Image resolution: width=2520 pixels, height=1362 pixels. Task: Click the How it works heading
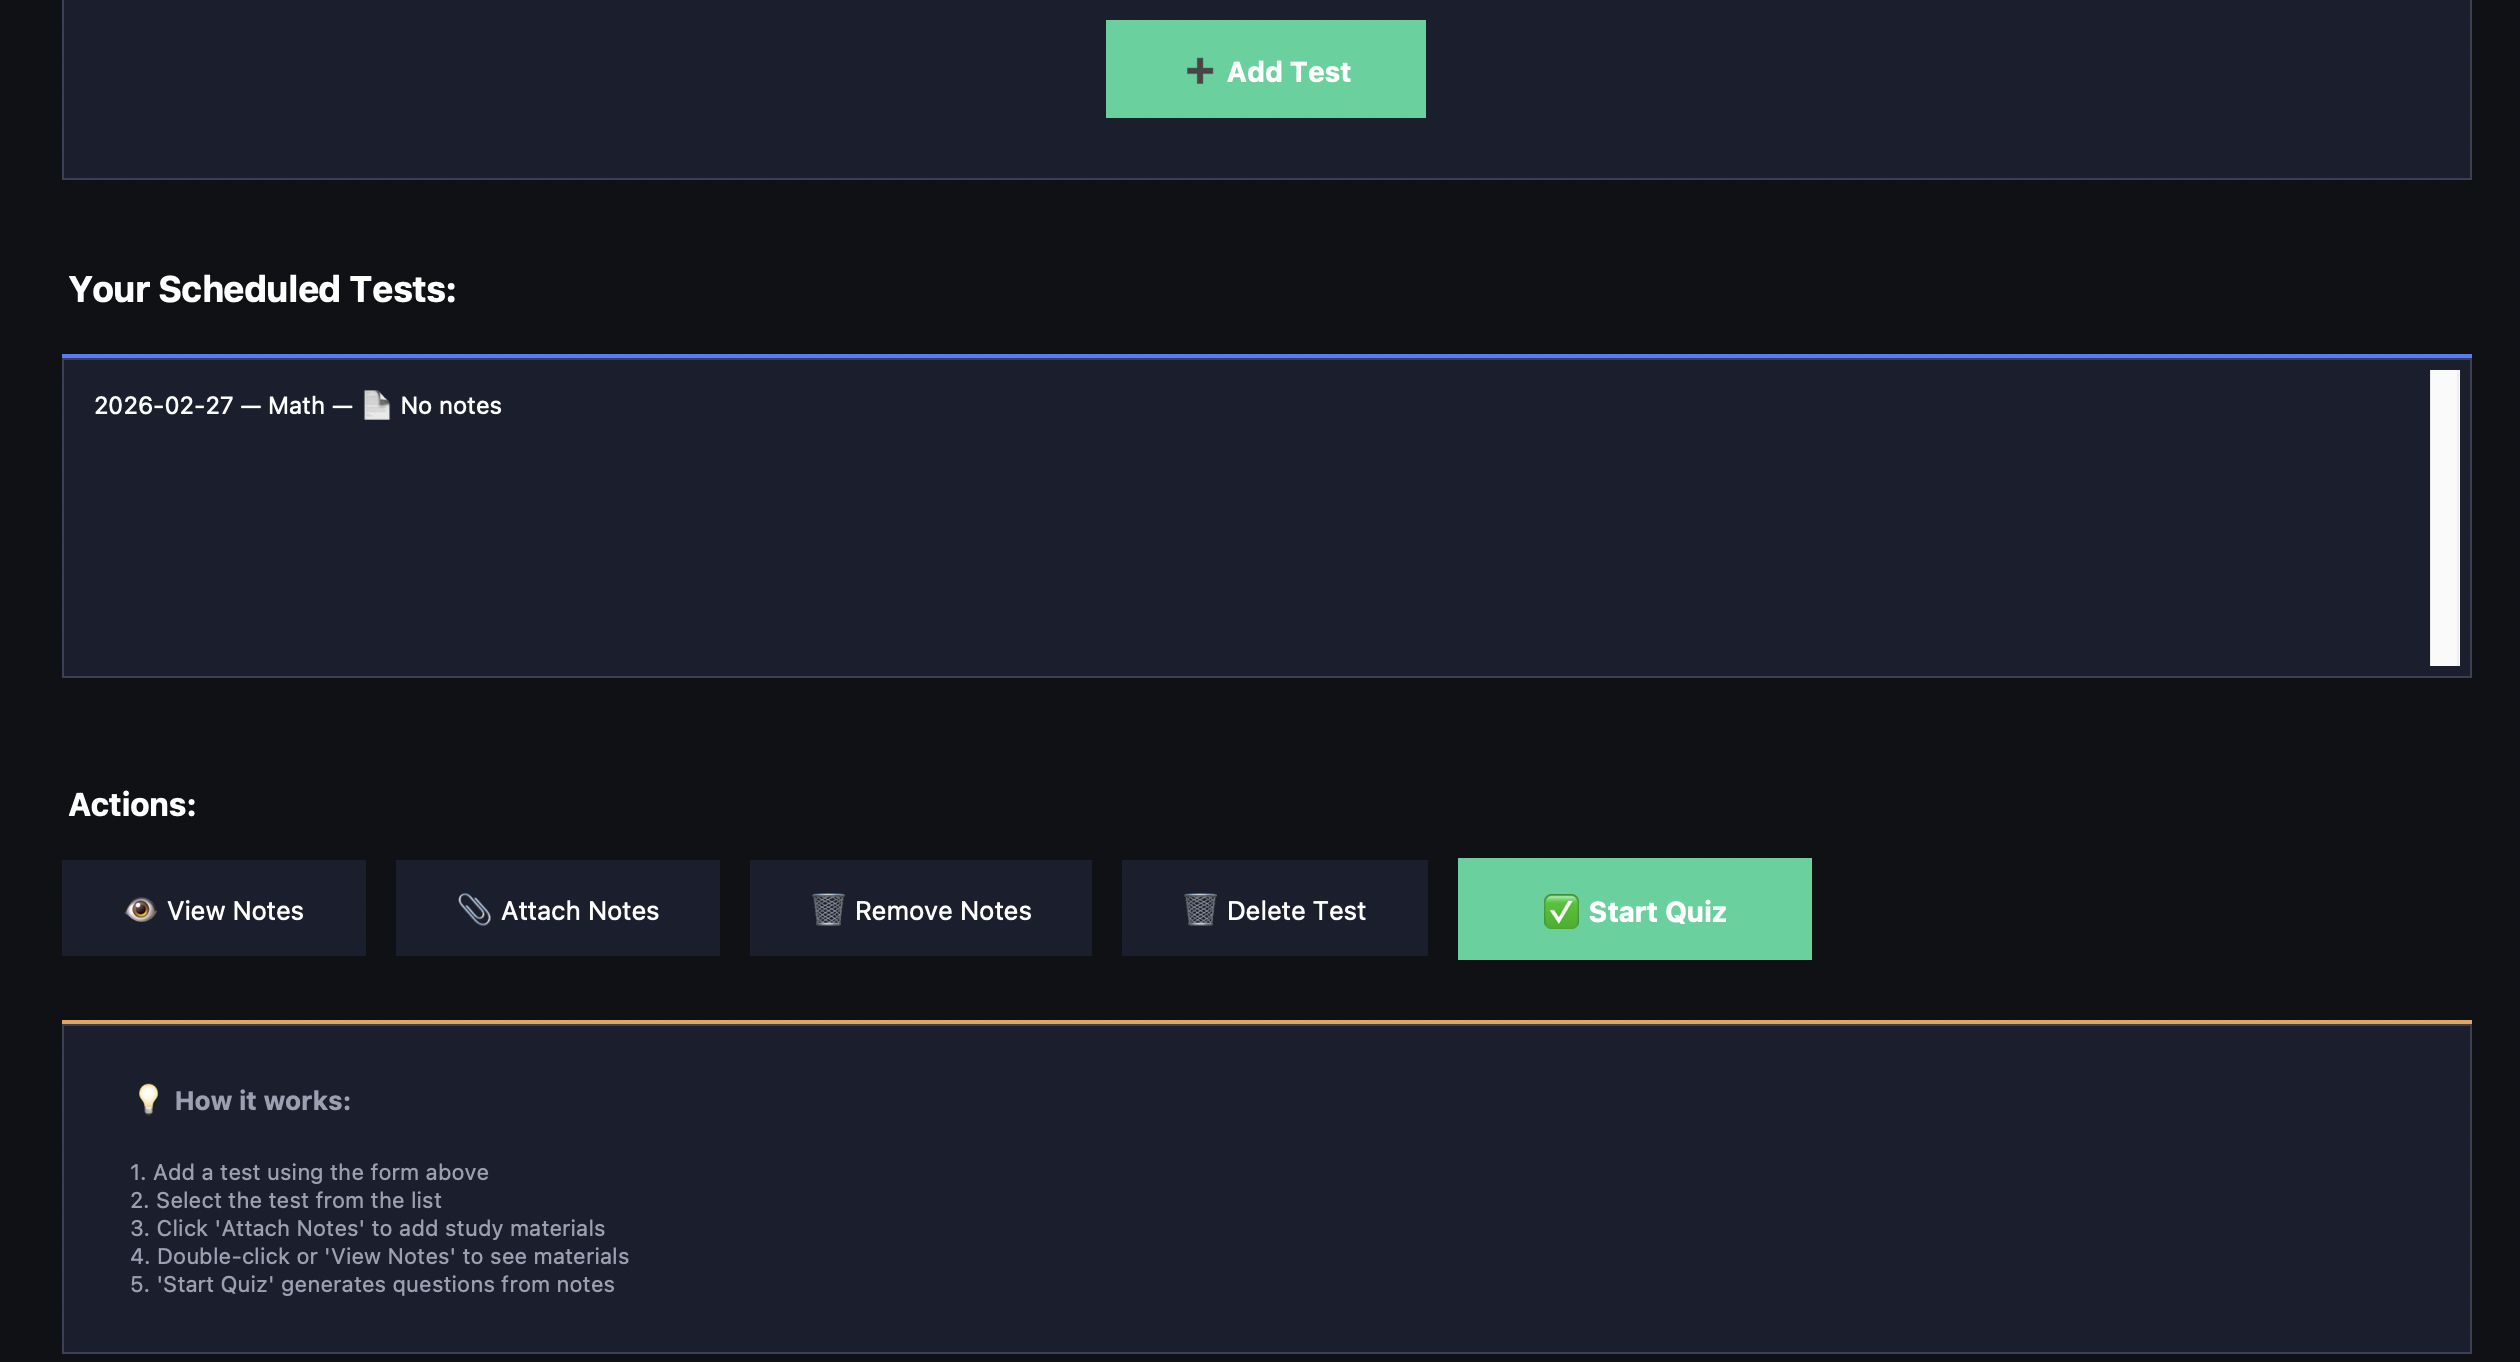point(262,1101)
